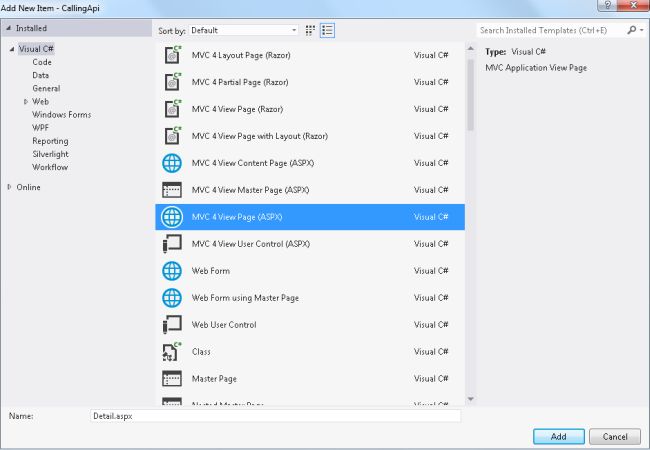Click Visual C# label in Web Form row
650x450 pixels.
431,271
